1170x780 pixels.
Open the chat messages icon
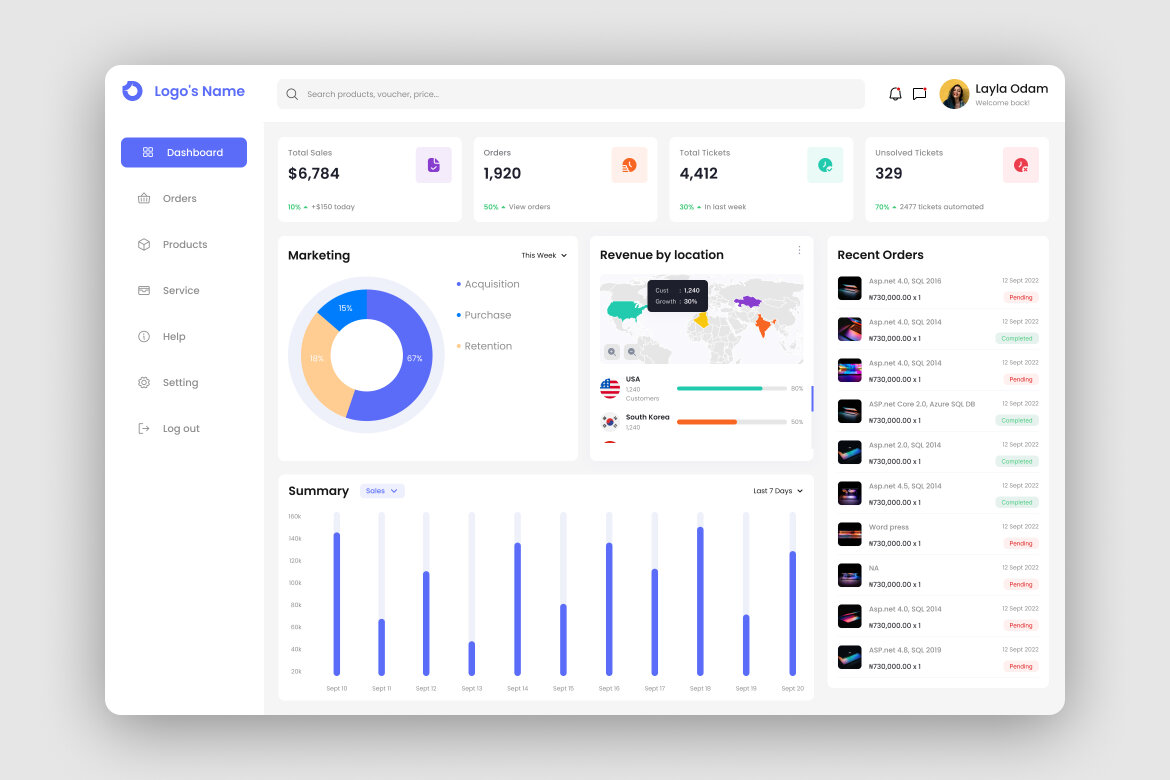(x=919, y=93)
